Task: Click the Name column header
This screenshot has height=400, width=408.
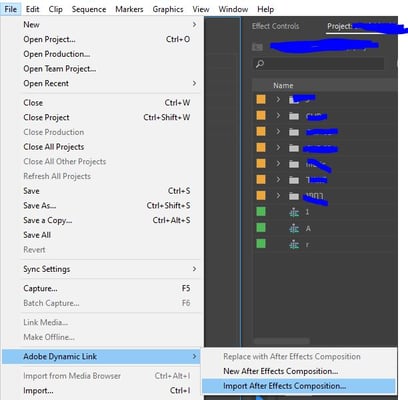Action: [x=283, y=85]
